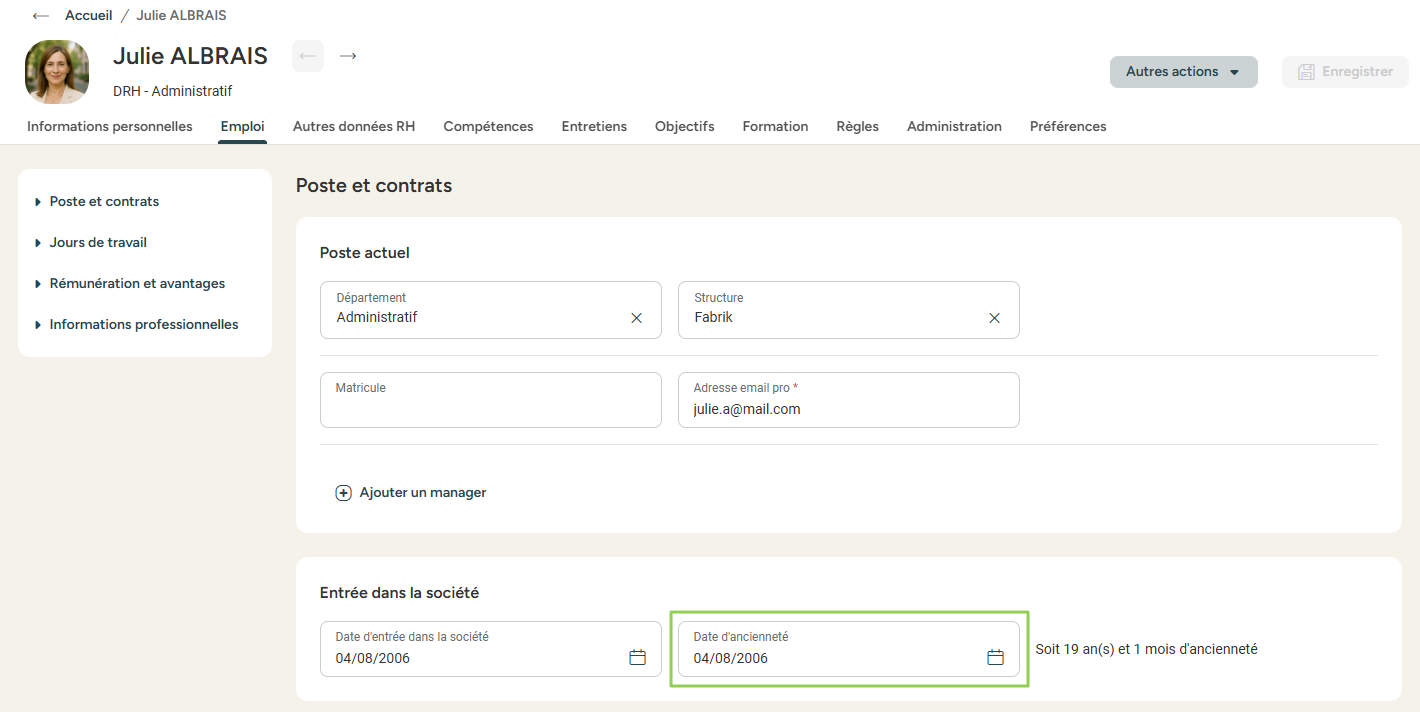Open the Compétences tab
The width and height of the screenshot is (1420, 712).
tap(488, 126)
